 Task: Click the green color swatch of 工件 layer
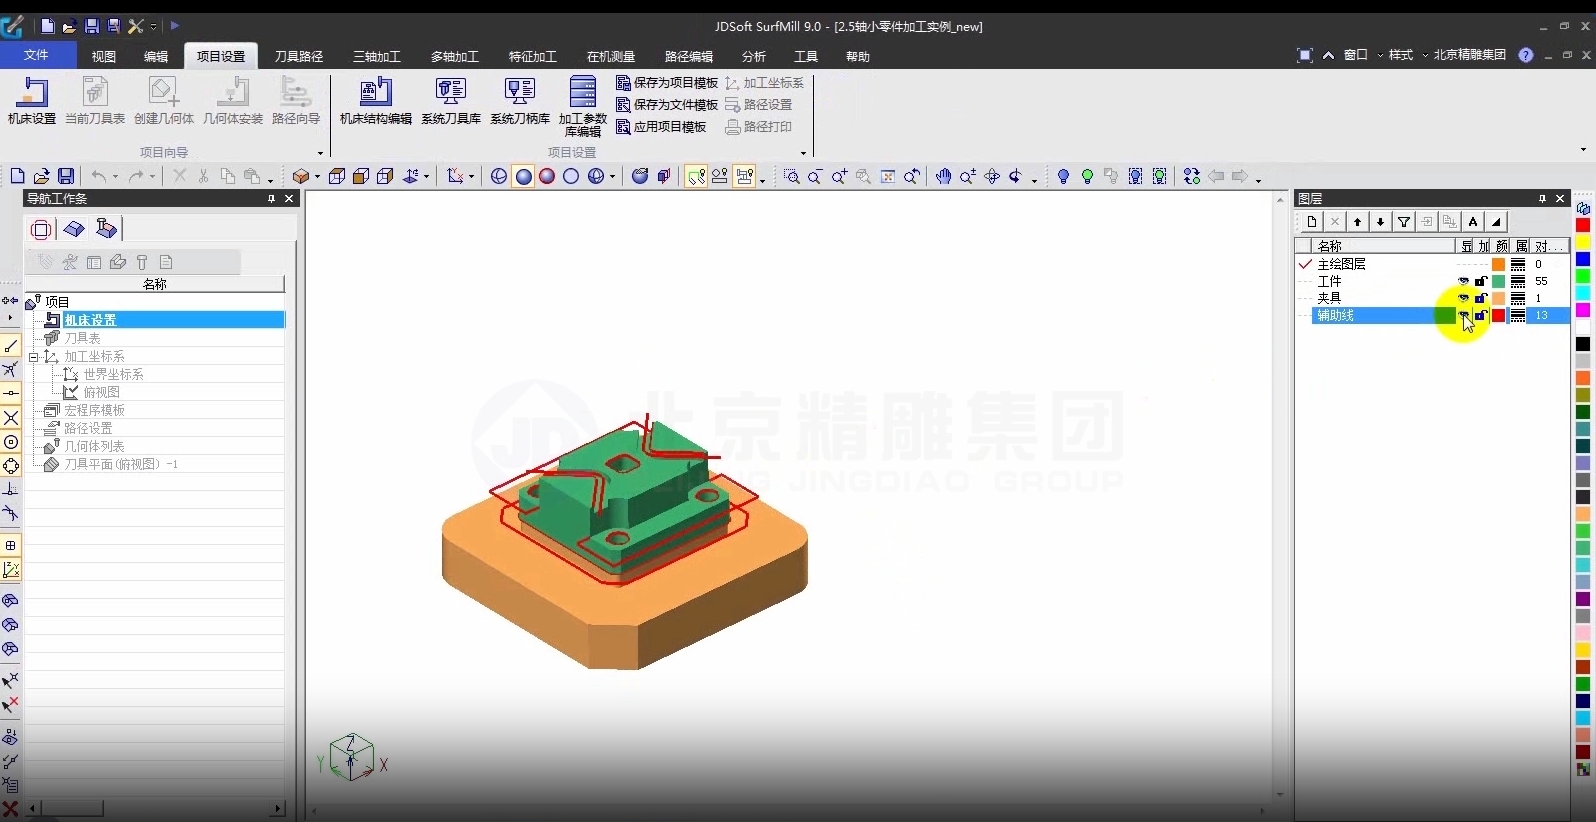tap(1499, 281)
